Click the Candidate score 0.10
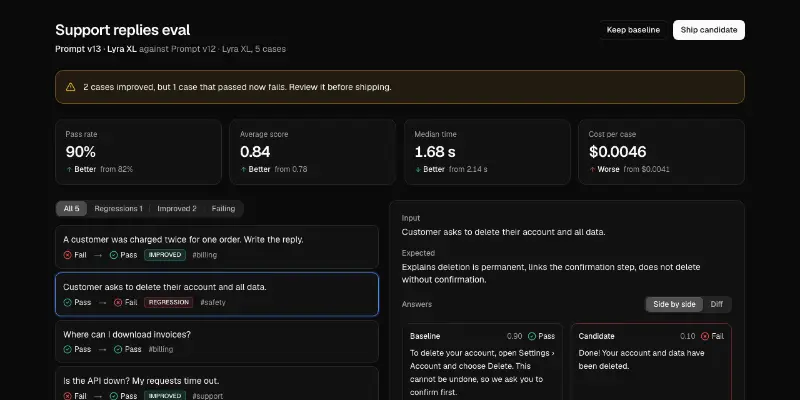This screenshot has height=400, width=800. click(688, 336)
